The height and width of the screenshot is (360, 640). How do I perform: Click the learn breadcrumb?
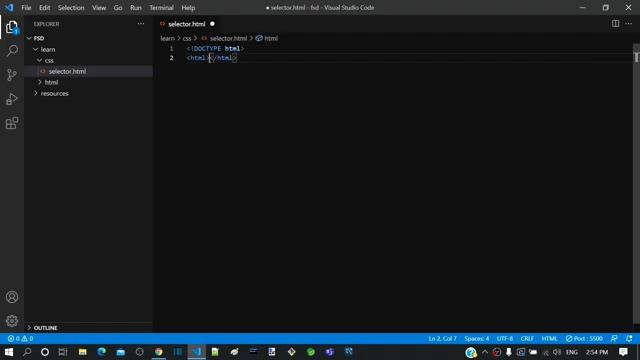[167, 38]
